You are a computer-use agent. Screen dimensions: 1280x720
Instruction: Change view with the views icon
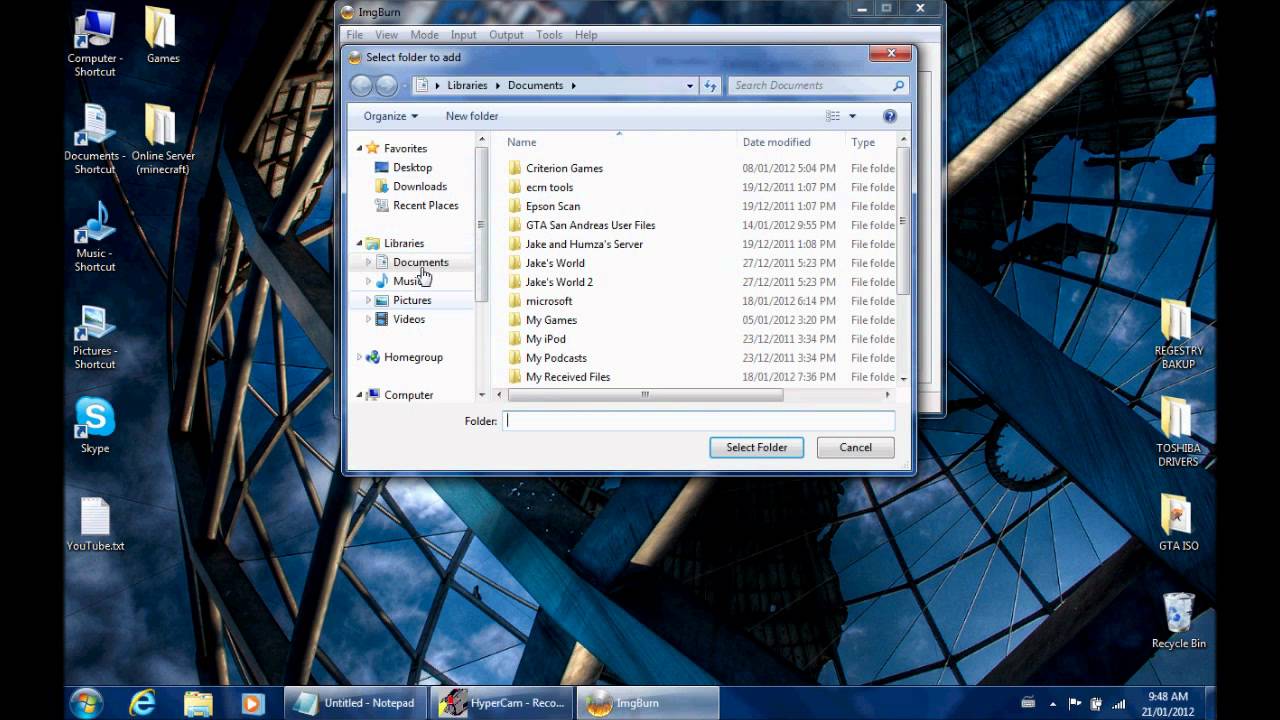click(833, 116)
